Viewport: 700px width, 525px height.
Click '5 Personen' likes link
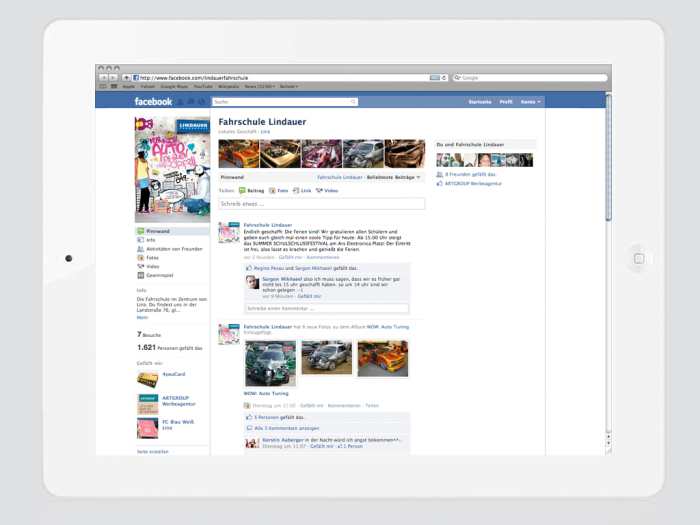[267, 417]
